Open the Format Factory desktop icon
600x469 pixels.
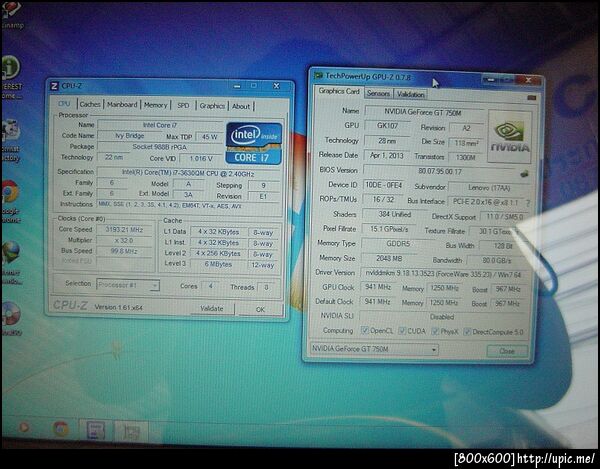(11, 140)
